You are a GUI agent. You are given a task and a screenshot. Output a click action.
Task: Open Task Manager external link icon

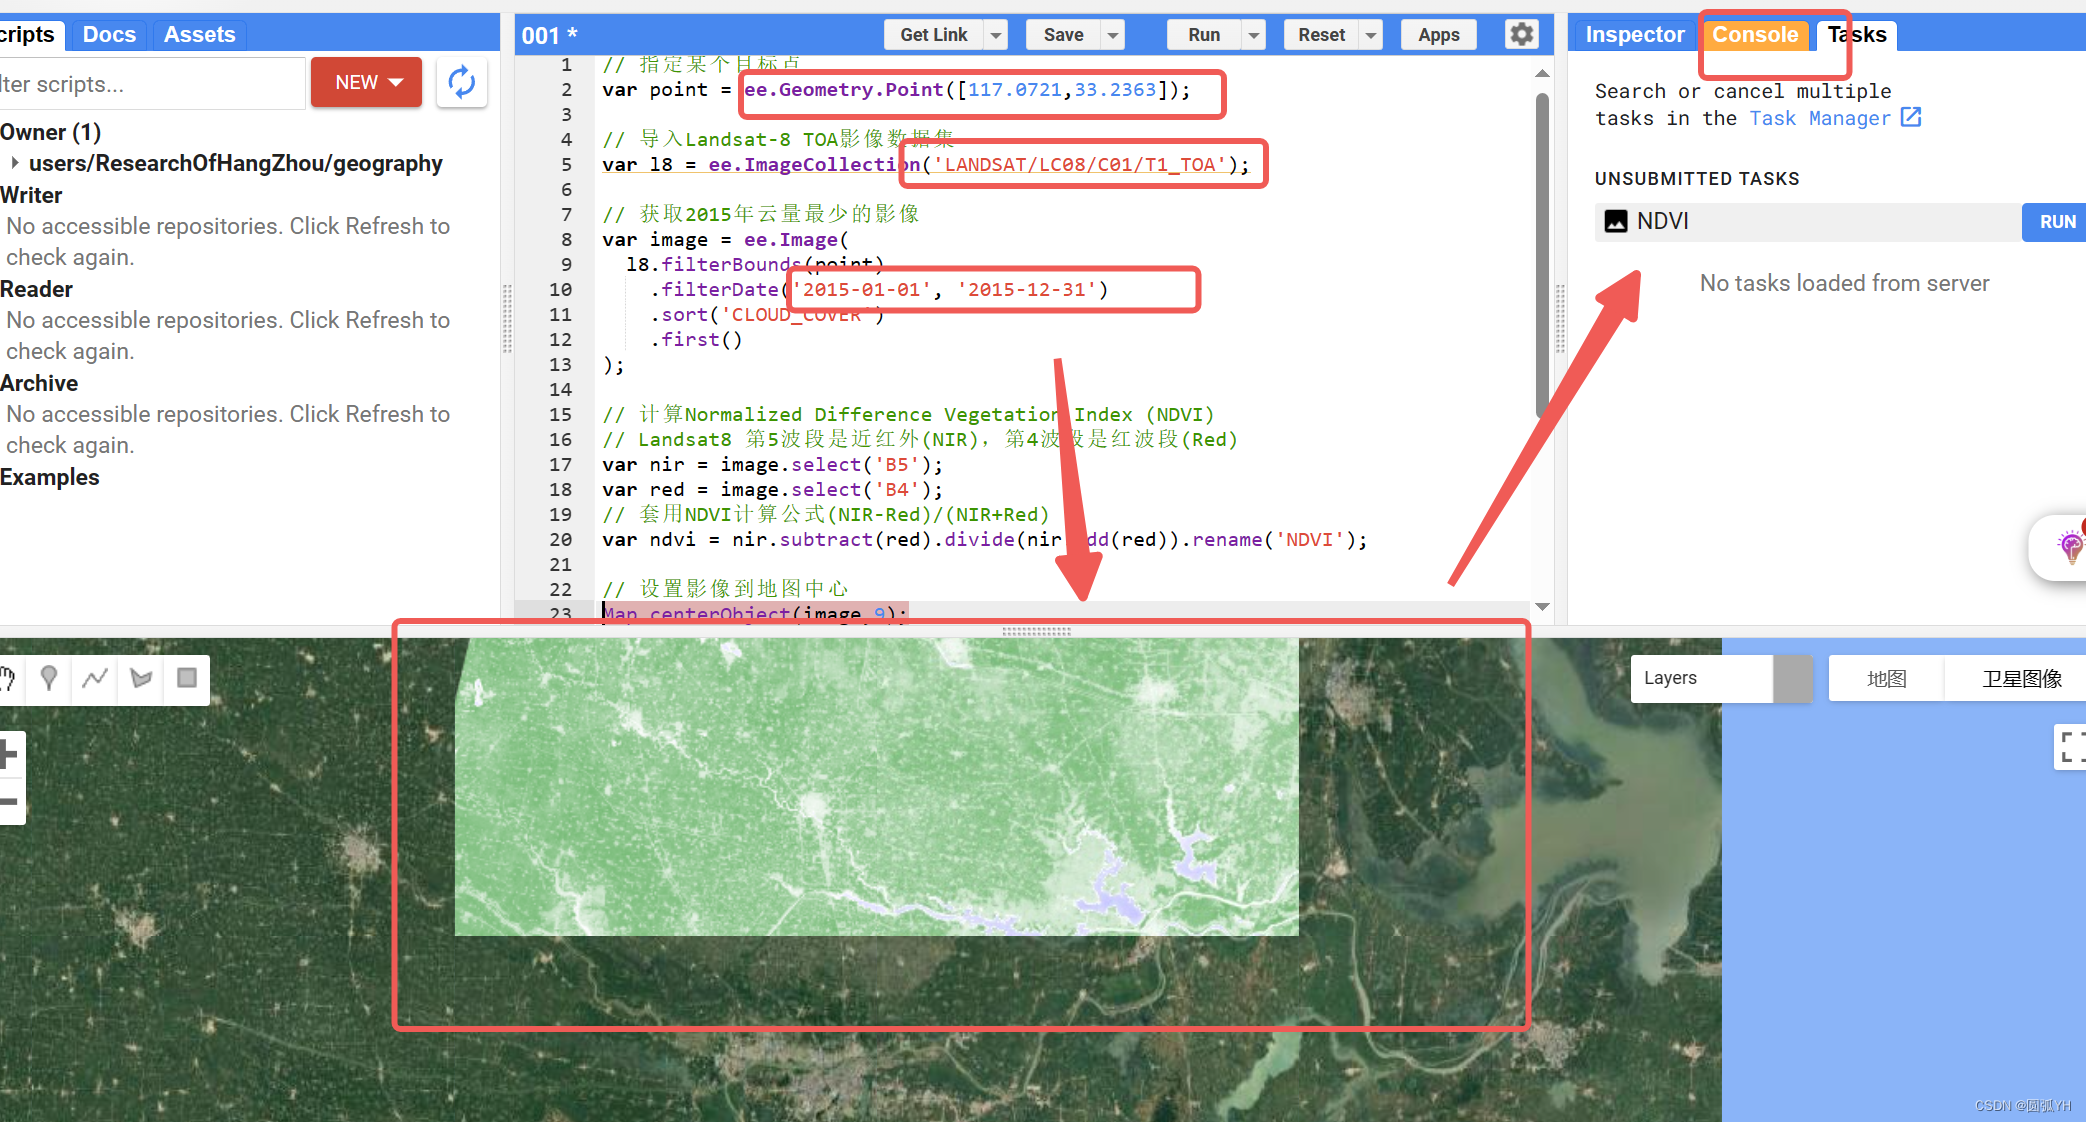tap(1911, 118)
